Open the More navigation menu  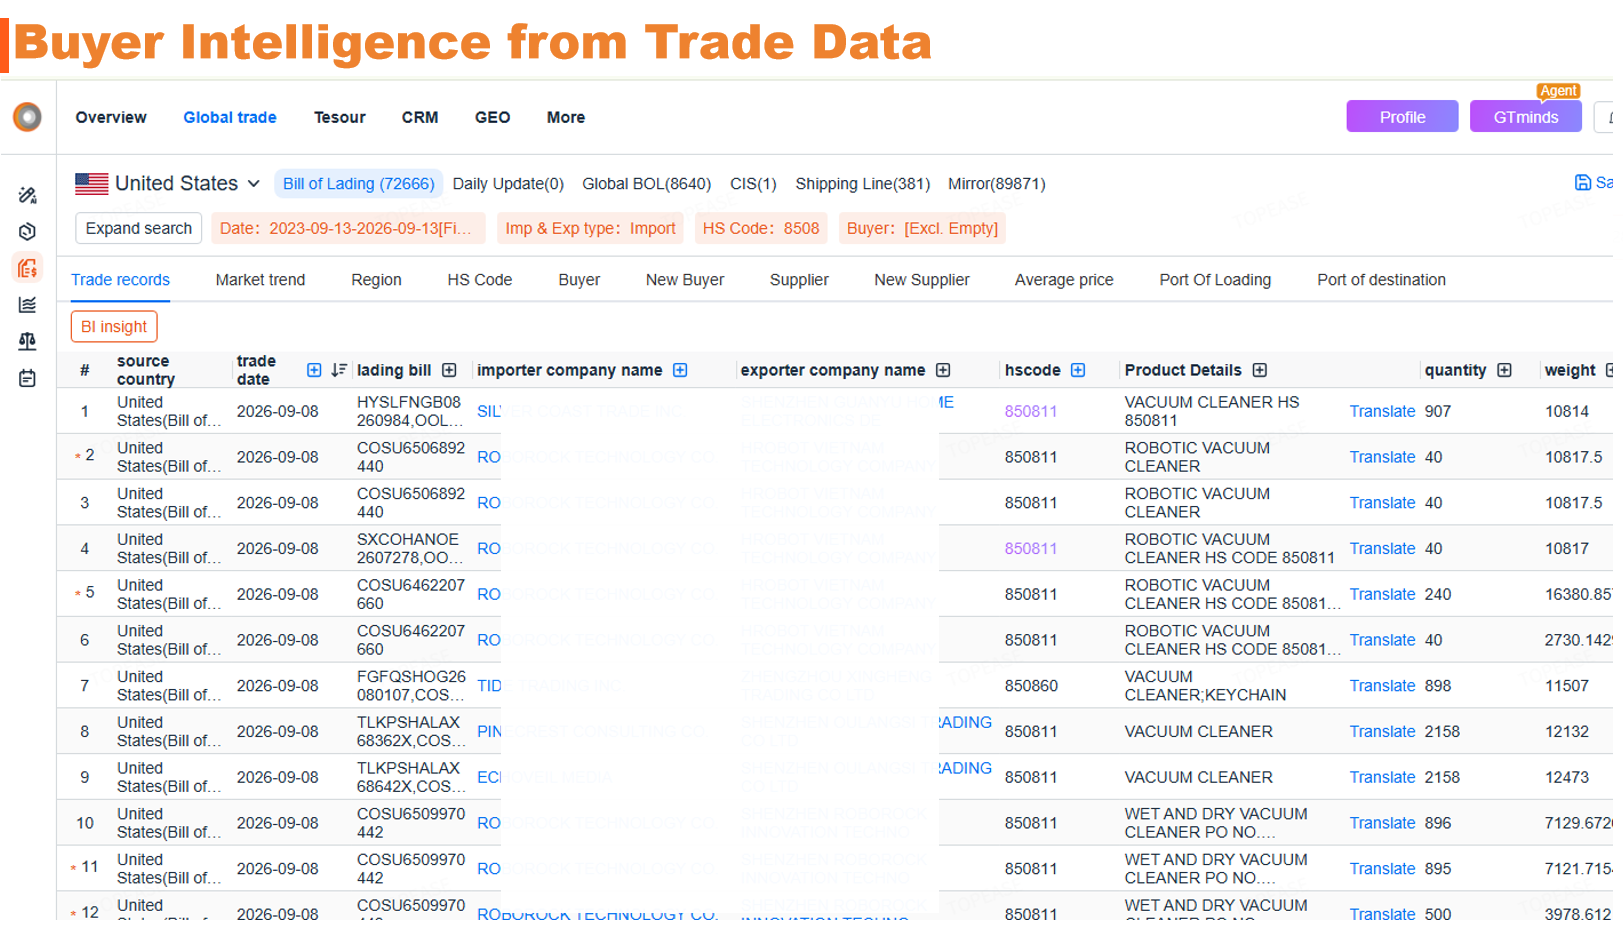pyautogui.click(x=566, y=117)
